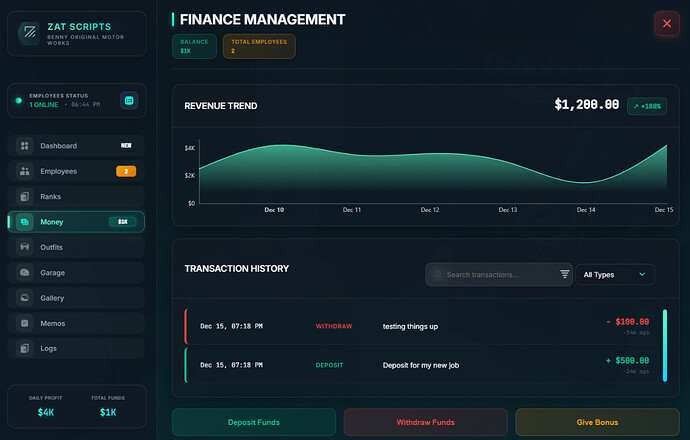Click the + $500.00 deposit amount
This screenshot has height=440, width=690.
click(628, 360)
